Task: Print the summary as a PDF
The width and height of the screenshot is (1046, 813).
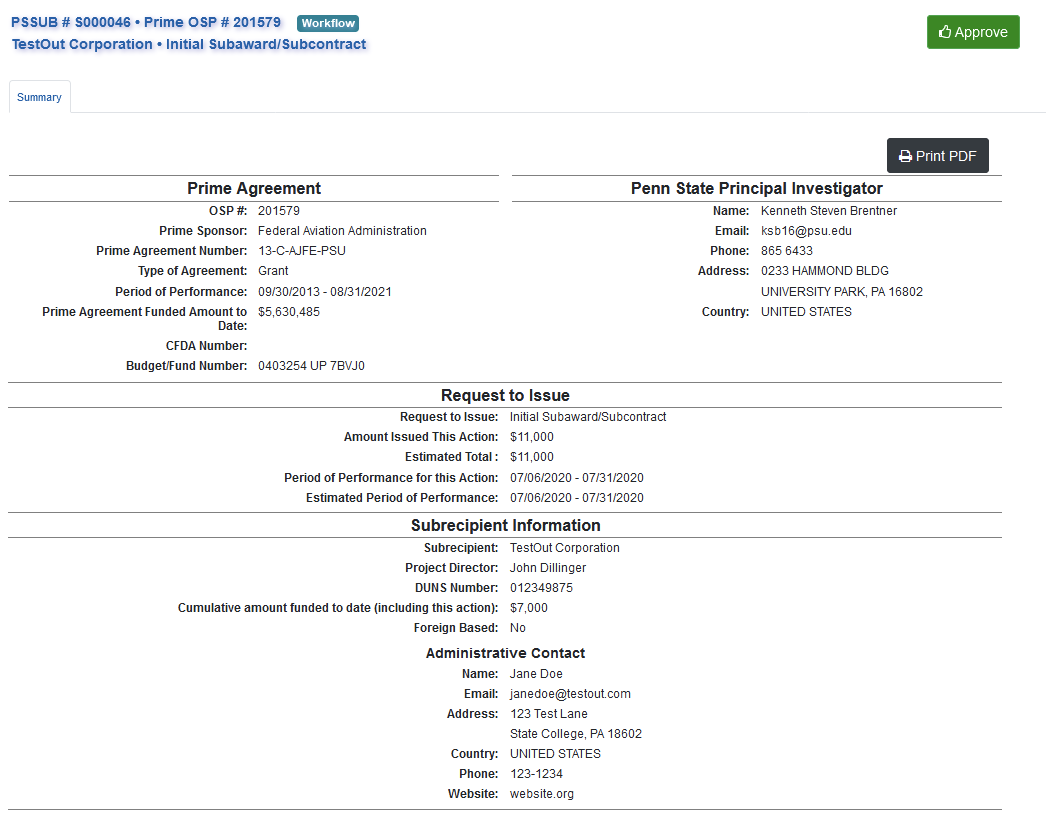Action: [x=937, y=155]
